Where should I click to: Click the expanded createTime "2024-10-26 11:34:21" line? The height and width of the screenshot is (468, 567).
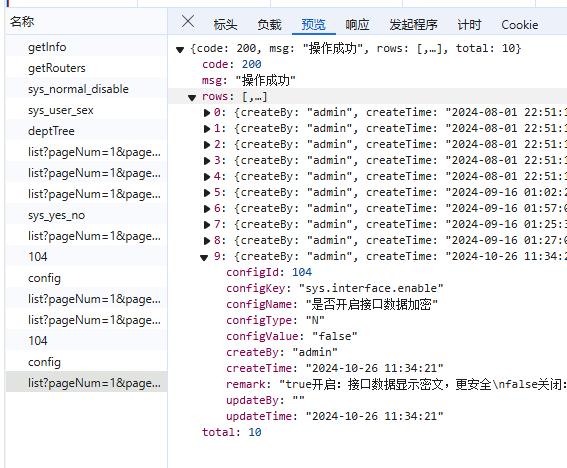pos(334,368)
